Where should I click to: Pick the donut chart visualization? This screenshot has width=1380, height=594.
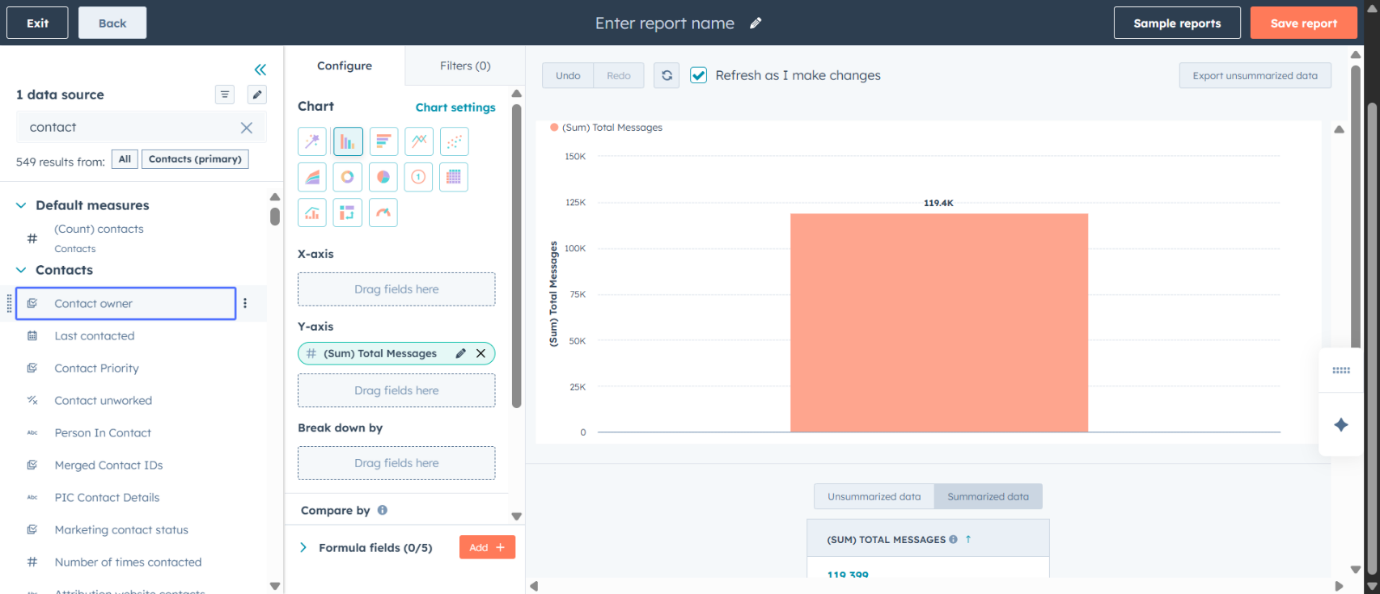(x=347, y=177)
